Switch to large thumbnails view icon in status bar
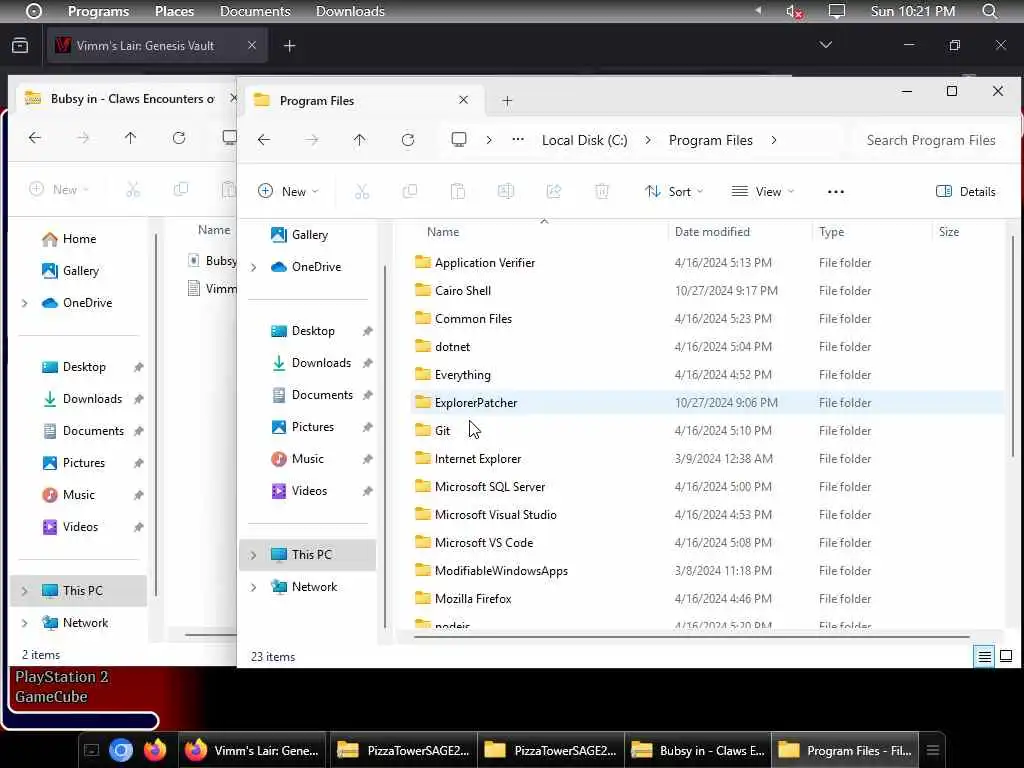 (1006, 656)
